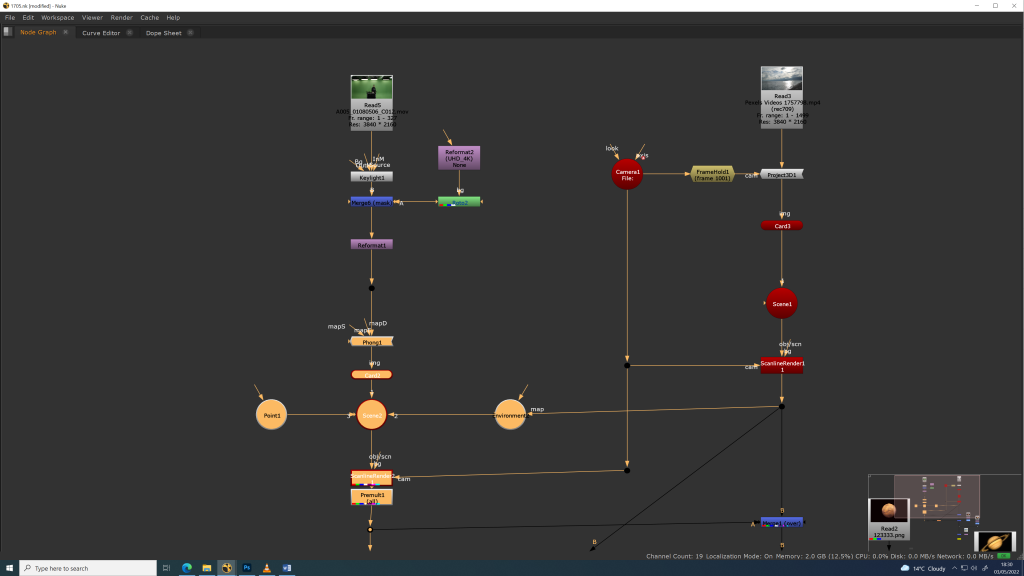The width and height of the screenshot is (1024, 576).
Task: Select the Read5 green screen node thumbnail
Action: [x=372, y=88]
